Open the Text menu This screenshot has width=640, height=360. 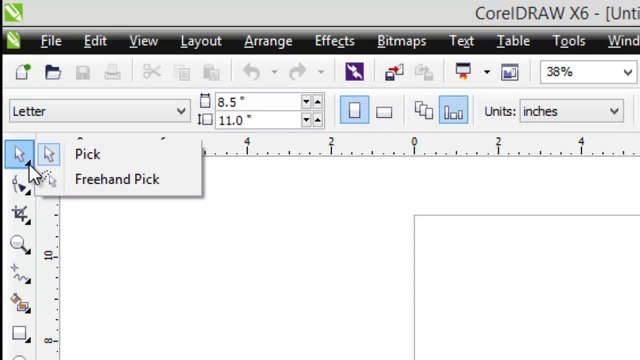click(x=461, y=41)
